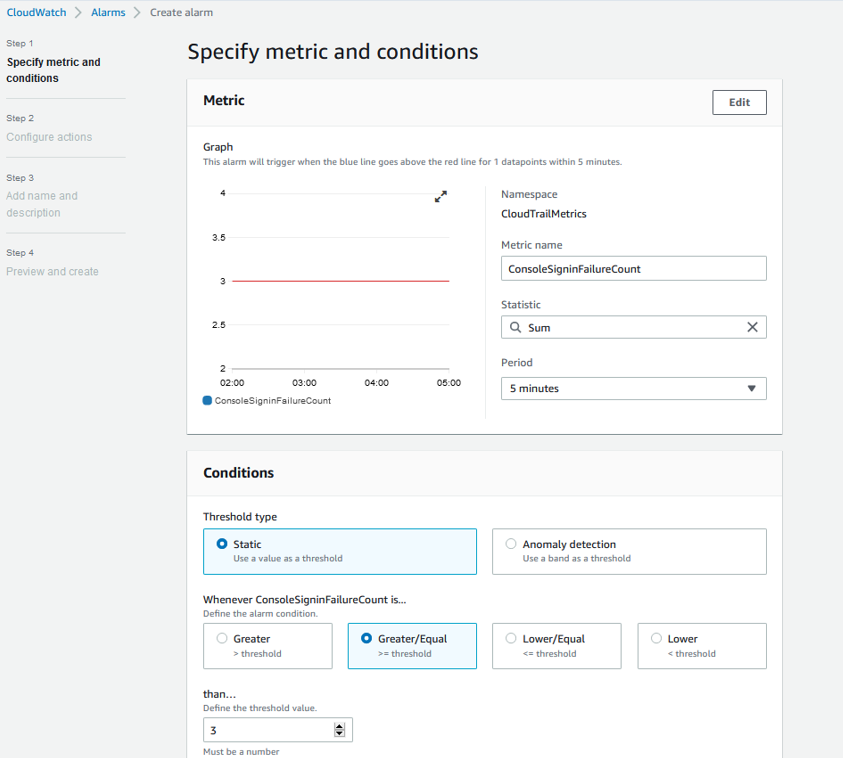
Task: Increase threshold value with up arrow
Action: pyautogui.click(x=339, y=726)
